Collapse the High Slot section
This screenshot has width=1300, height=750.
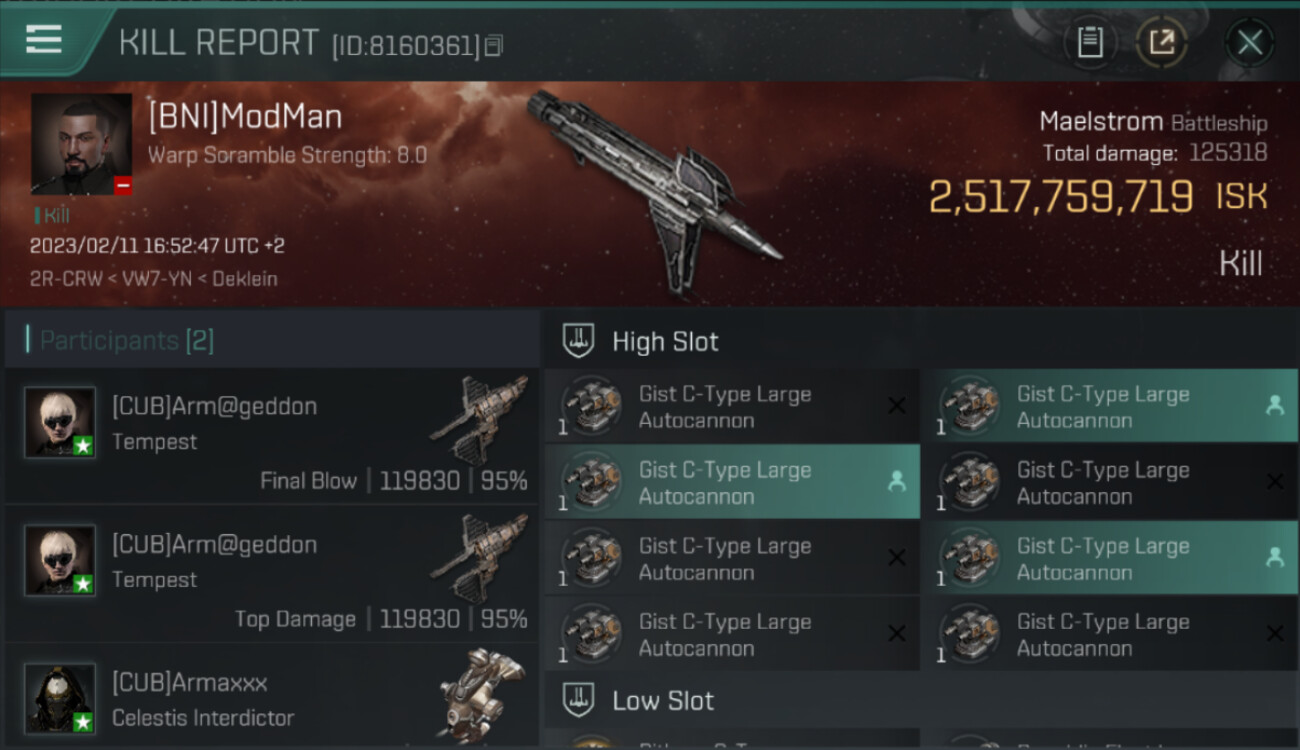pos(665,341)
